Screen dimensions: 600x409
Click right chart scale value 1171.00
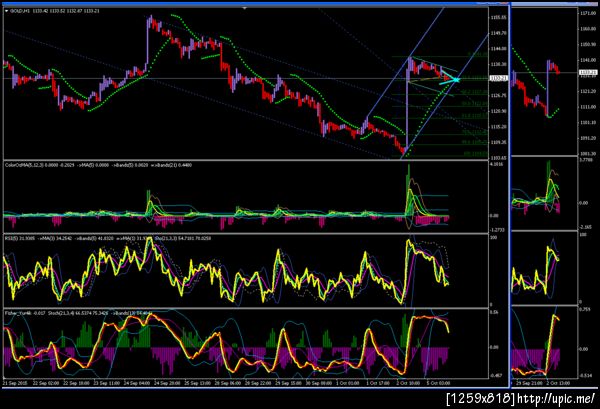point(588,13)
